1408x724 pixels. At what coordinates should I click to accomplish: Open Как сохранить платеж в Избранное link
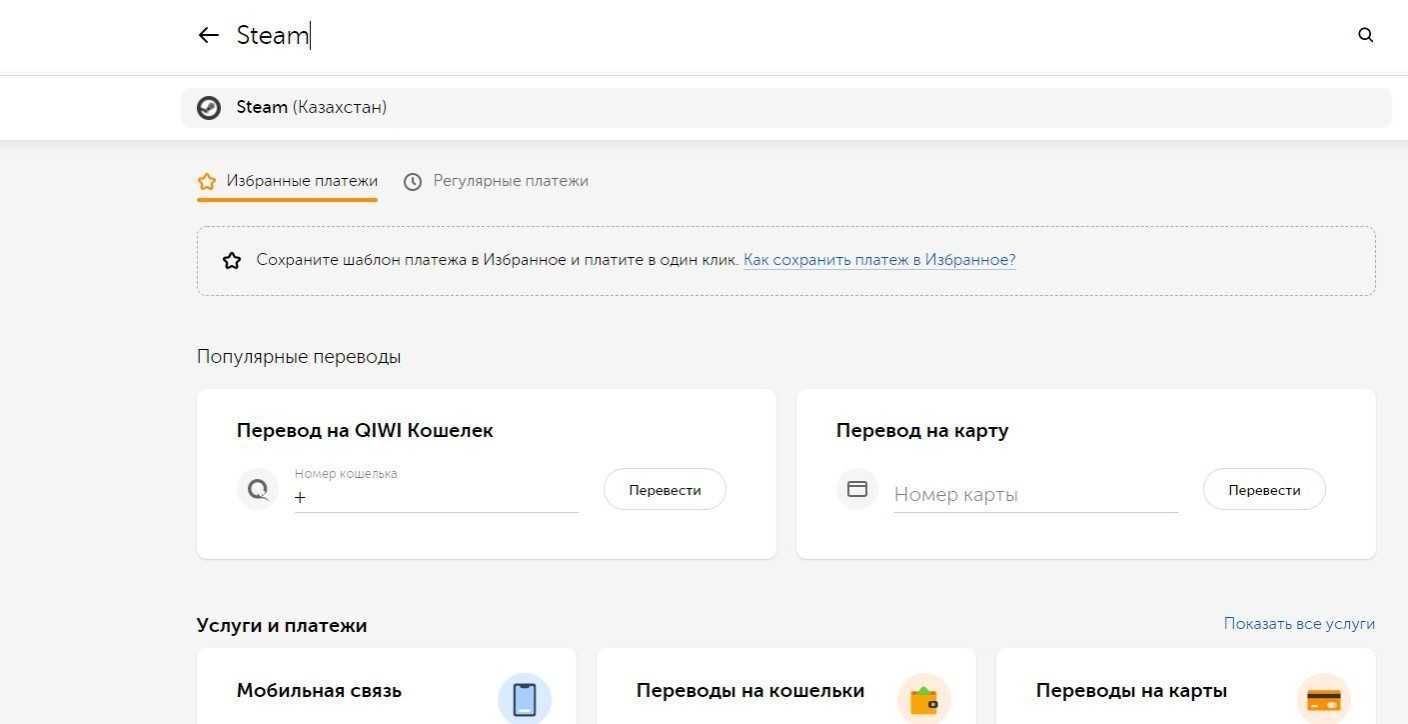tap(879, 260)
